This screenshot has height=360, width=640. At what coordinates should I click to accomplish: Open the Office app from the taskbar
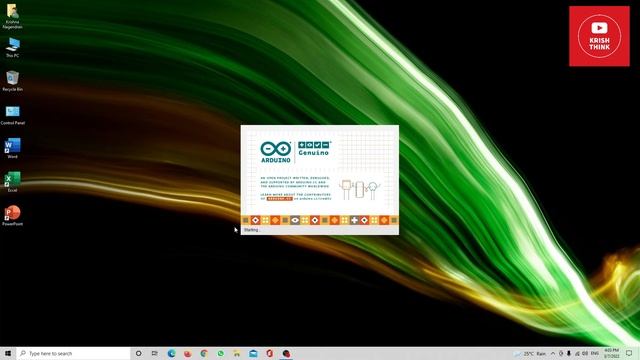(x=269, y=353)
